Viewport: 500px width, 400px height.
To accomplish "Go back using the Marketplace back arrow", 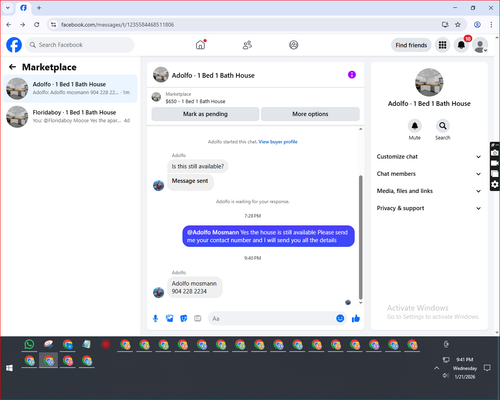I will pos(12,67).
